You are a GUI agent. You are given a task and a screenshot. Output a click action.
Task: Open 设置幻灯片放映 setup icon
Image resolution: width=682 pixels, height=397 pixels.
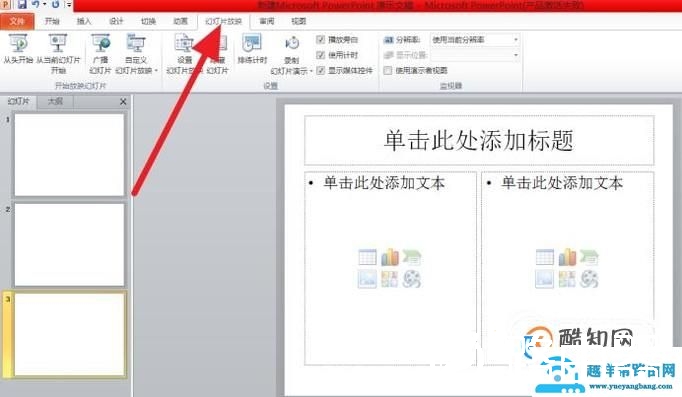tap(184, 43)
